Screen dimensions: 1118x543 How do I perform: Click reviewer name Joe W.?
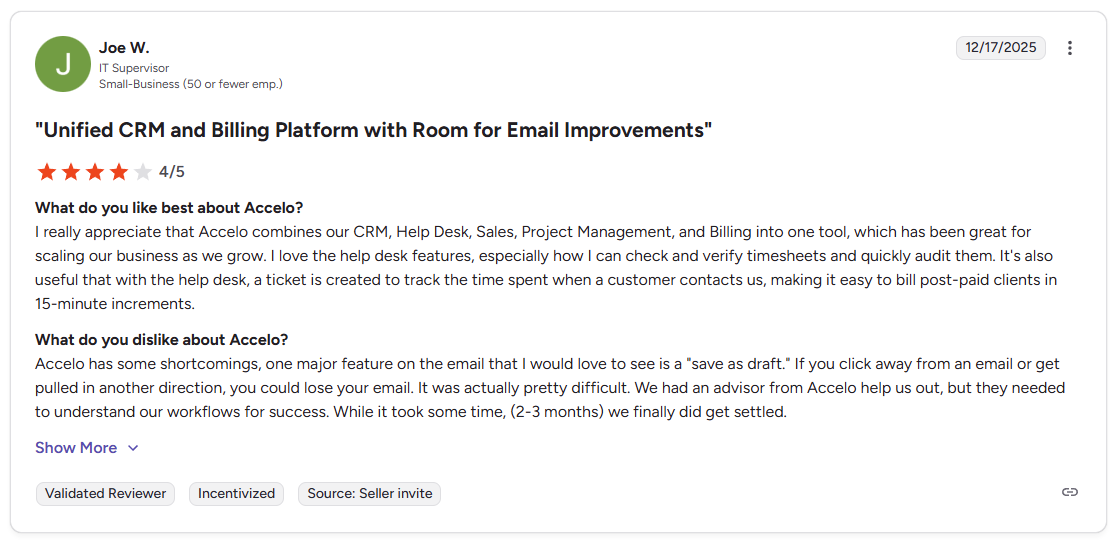124,48
